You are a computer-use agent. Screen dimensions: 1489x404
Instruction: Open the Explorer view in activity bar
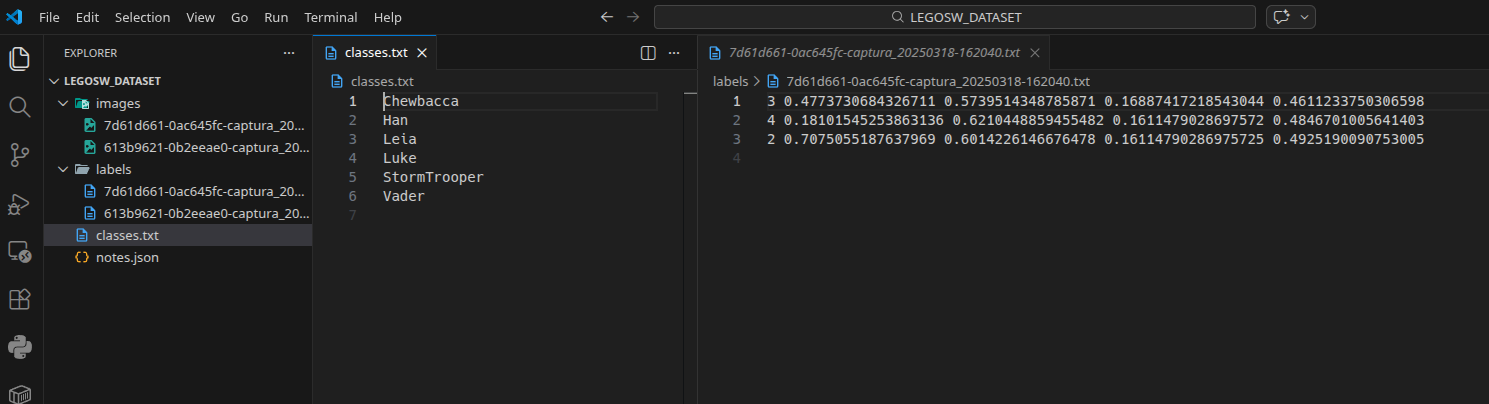tap(19, 58)
